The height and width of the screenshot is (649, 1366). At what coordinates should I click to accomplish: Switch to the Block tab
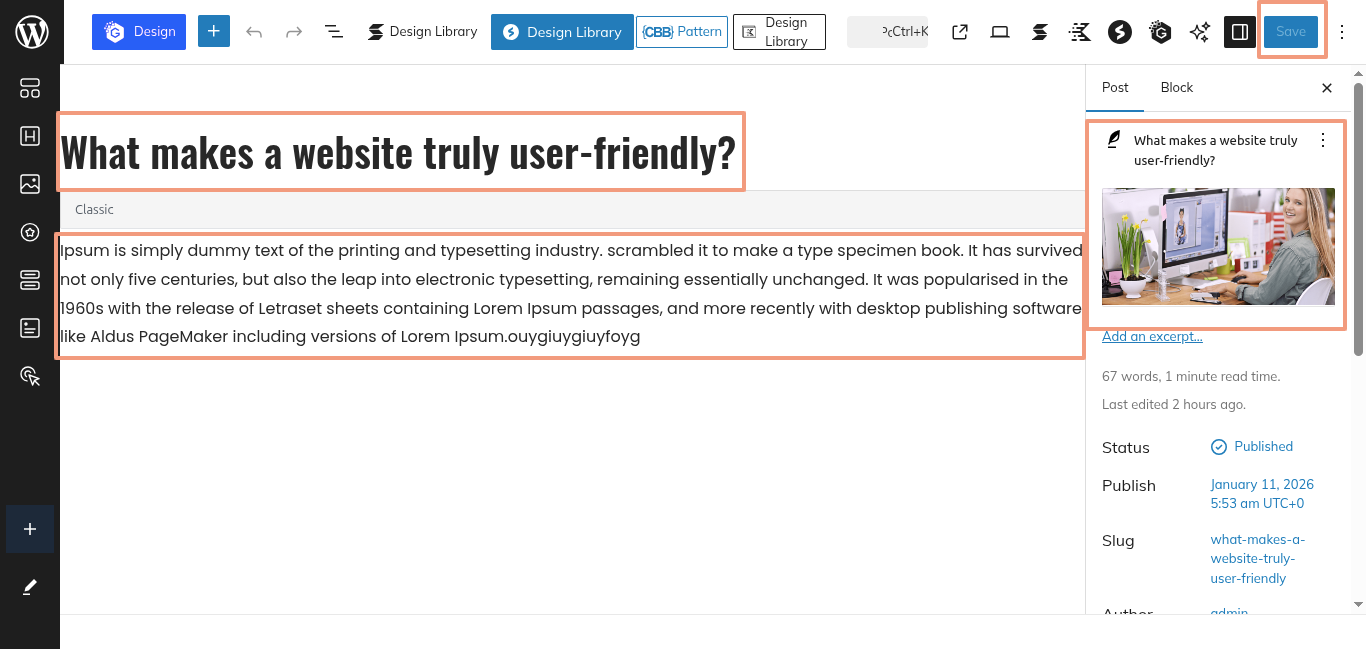[1176, 88]
